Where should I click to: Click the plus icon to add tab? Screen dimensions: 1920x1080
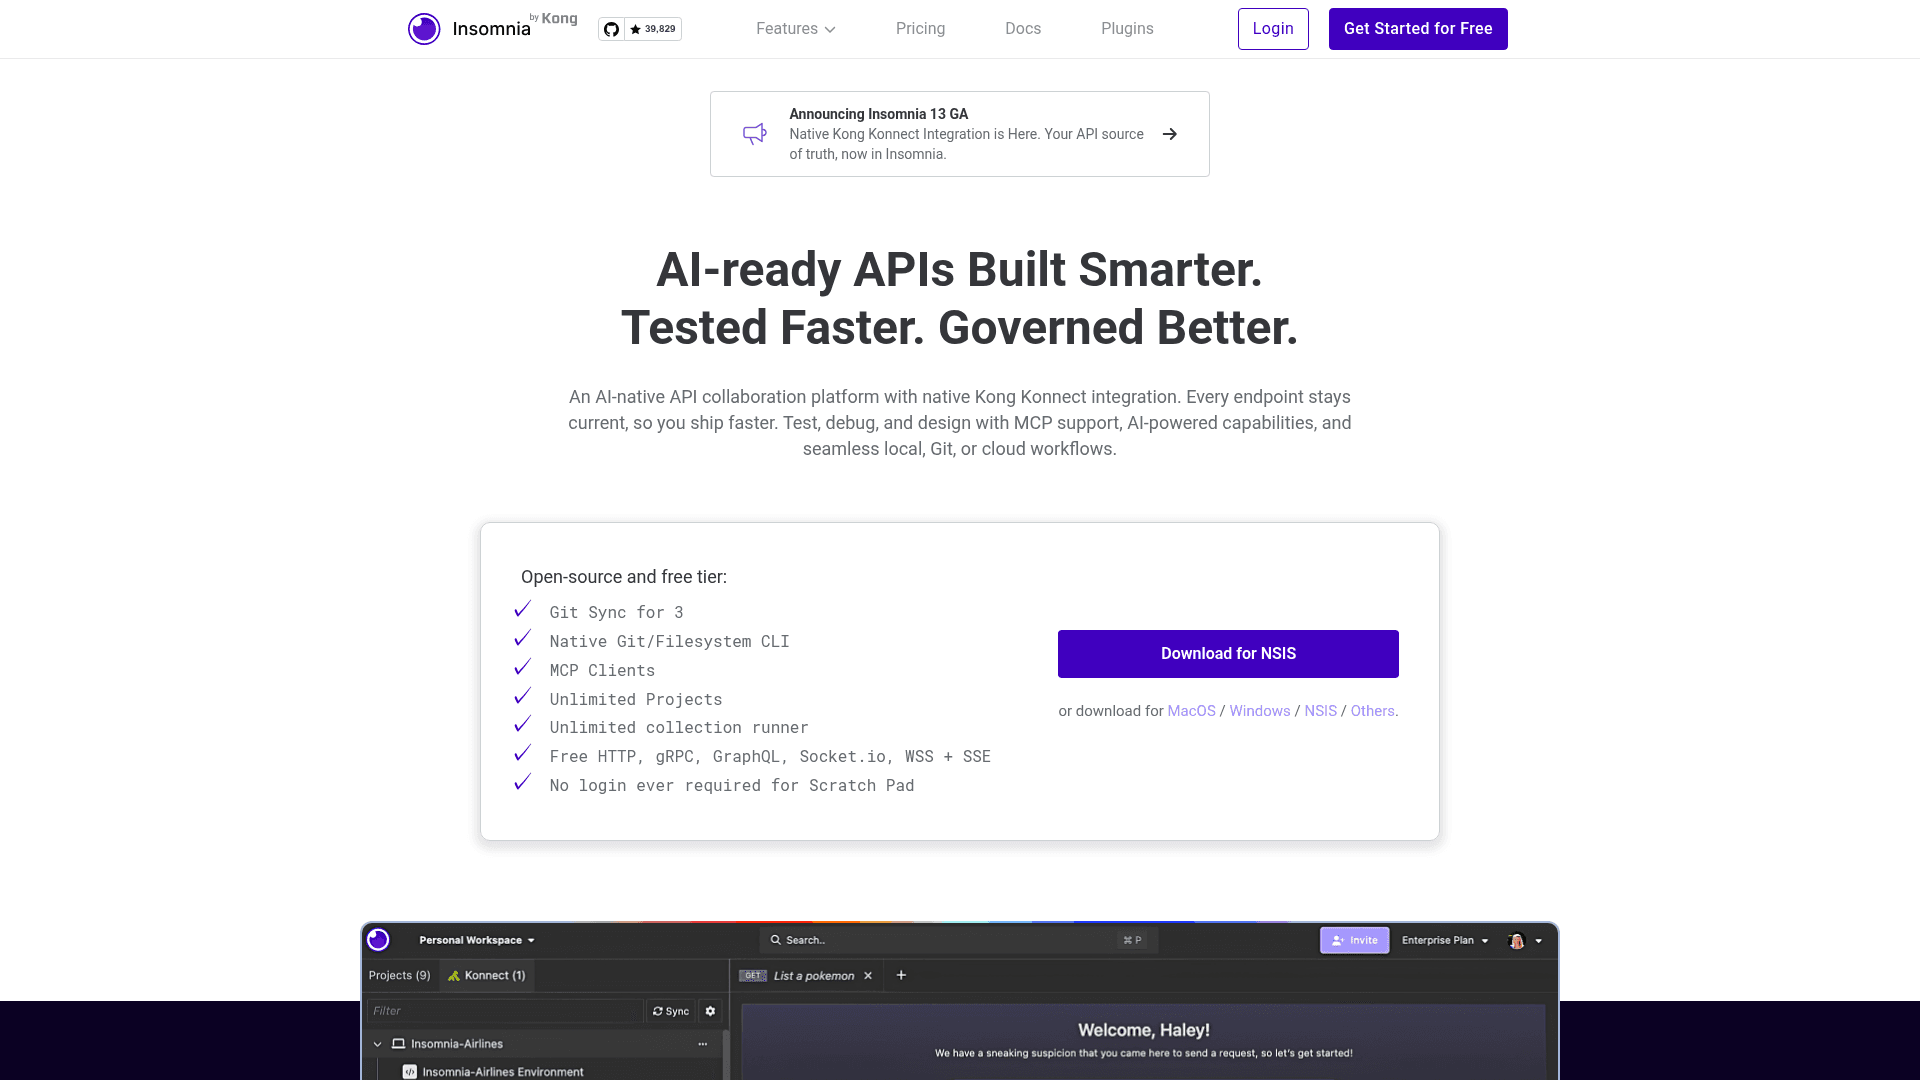(901, 975)
